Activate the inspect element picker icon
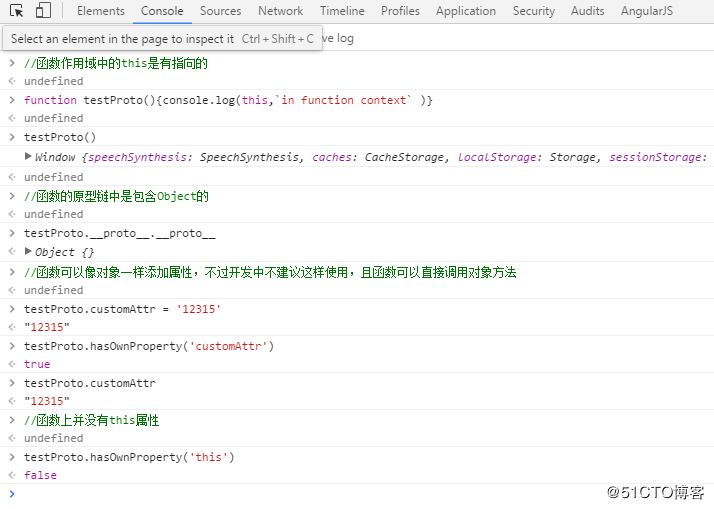The height and width of the screenshot is (509, 714). coord(17,11)
